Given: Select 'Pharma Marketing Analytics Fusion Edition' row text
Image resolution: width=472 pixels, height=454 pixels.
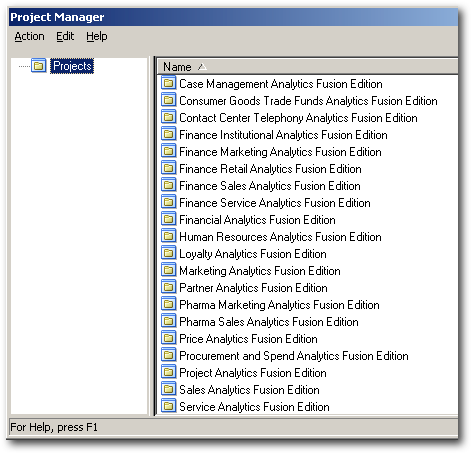Looking at the screenshot, I should click(x=279, y=305).
